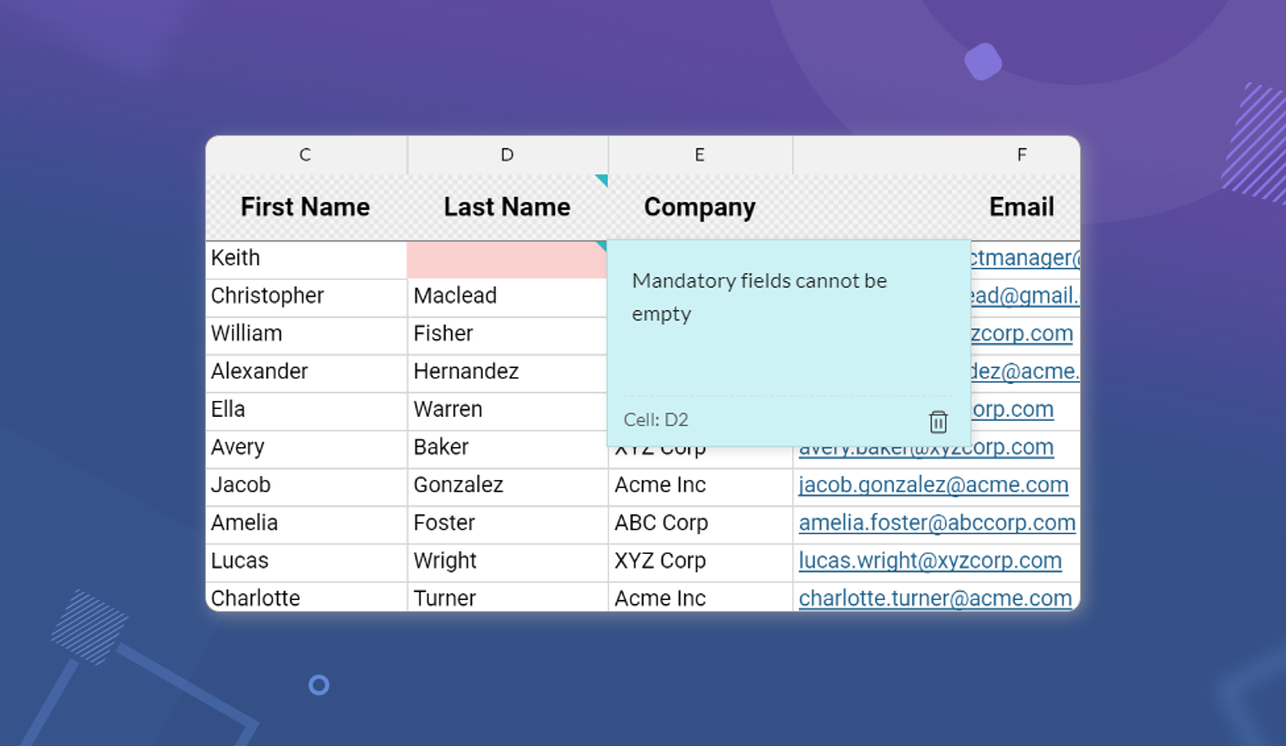Select the cell 'Charlotte'
1286x746 pixels.
point(306,598)
